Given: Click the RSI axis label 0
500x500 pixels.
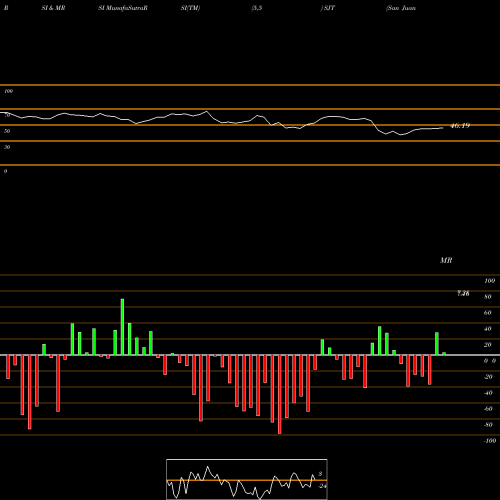Looking at the screenshot, I should click(x=5, y=171).
